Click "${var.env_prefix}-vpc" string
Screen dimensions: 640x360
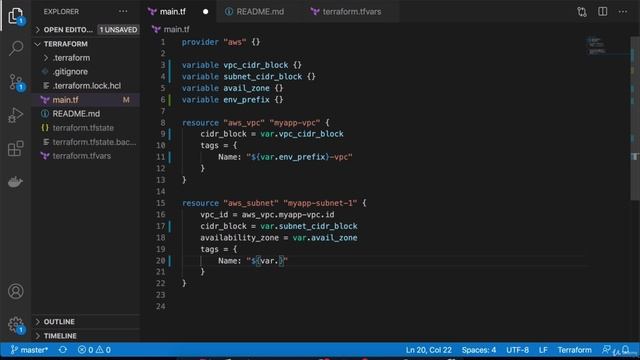point(299,157)
